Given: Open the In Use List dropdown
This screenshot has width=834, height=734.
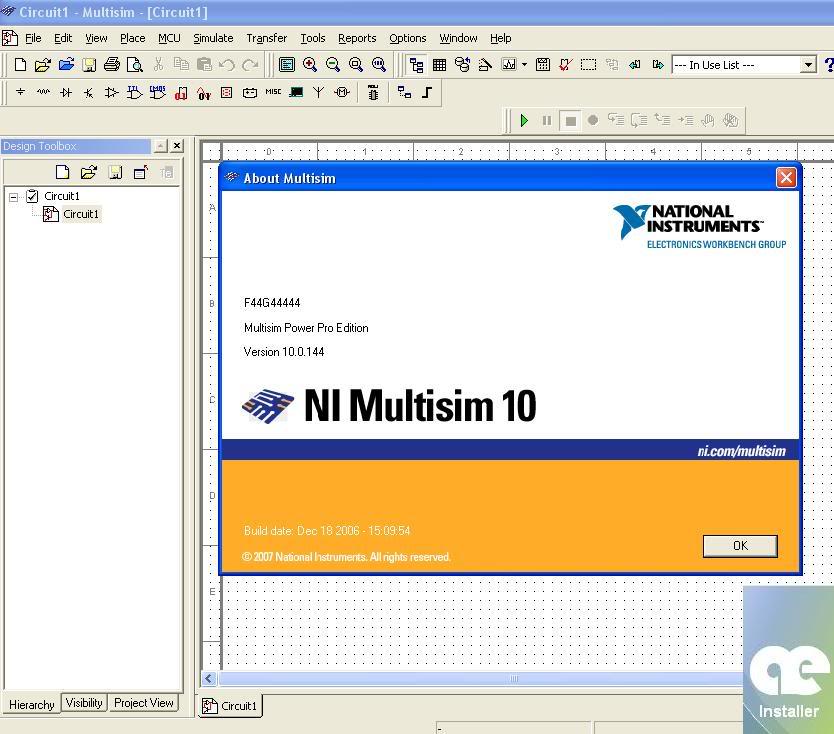Looking at the screenshot, I should coord(808,65).
